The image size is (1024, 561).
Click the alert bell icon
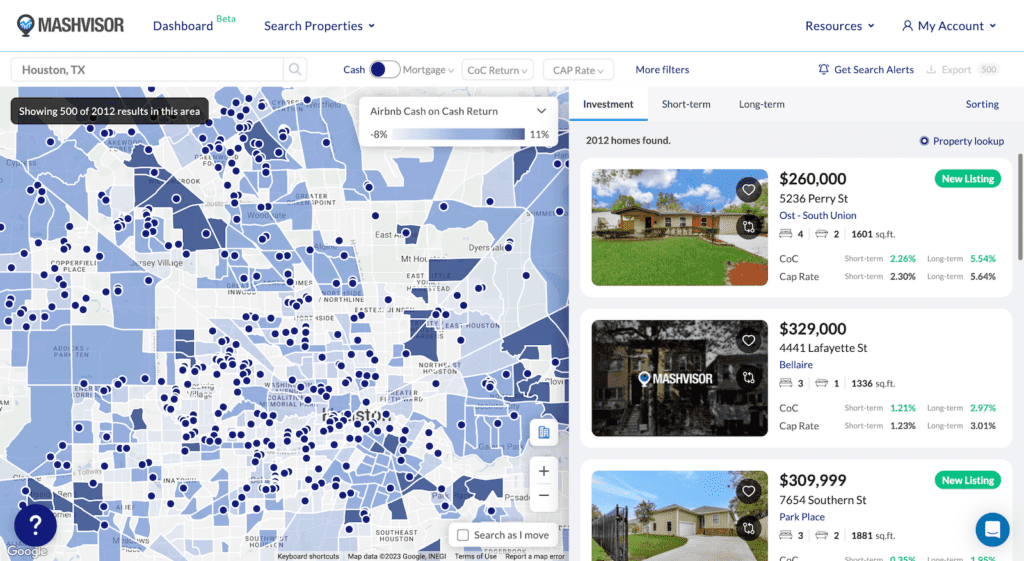point(824,69)
